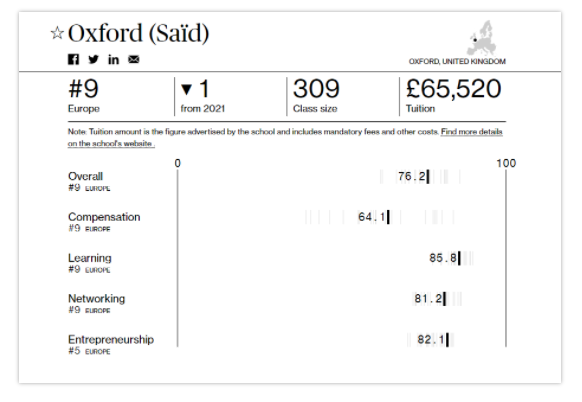Click the £65,520 tuition figure

pos(454,89)
